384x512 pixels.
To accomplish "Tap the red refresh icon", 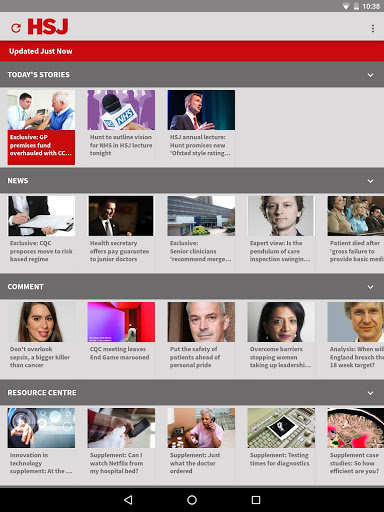I will (16, 28).
